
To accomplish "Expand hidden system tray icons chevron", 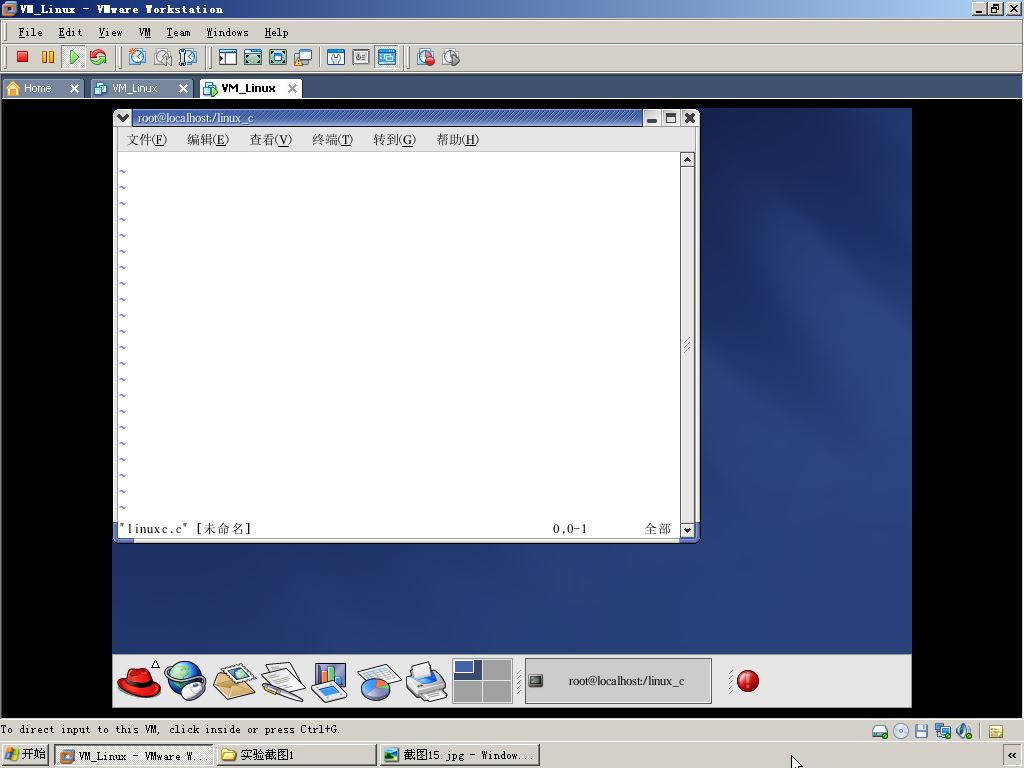I will coord(1012,755).
